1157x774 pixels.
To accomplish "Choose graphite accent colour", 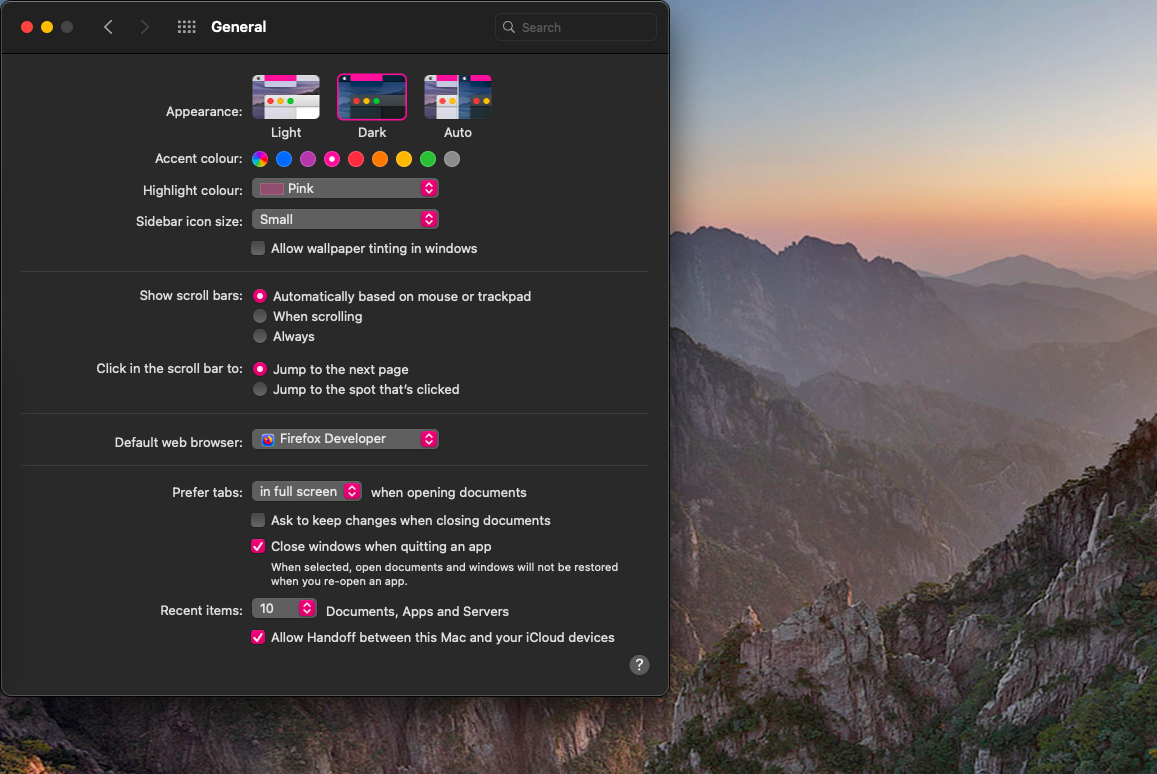I will pos(452,159).
